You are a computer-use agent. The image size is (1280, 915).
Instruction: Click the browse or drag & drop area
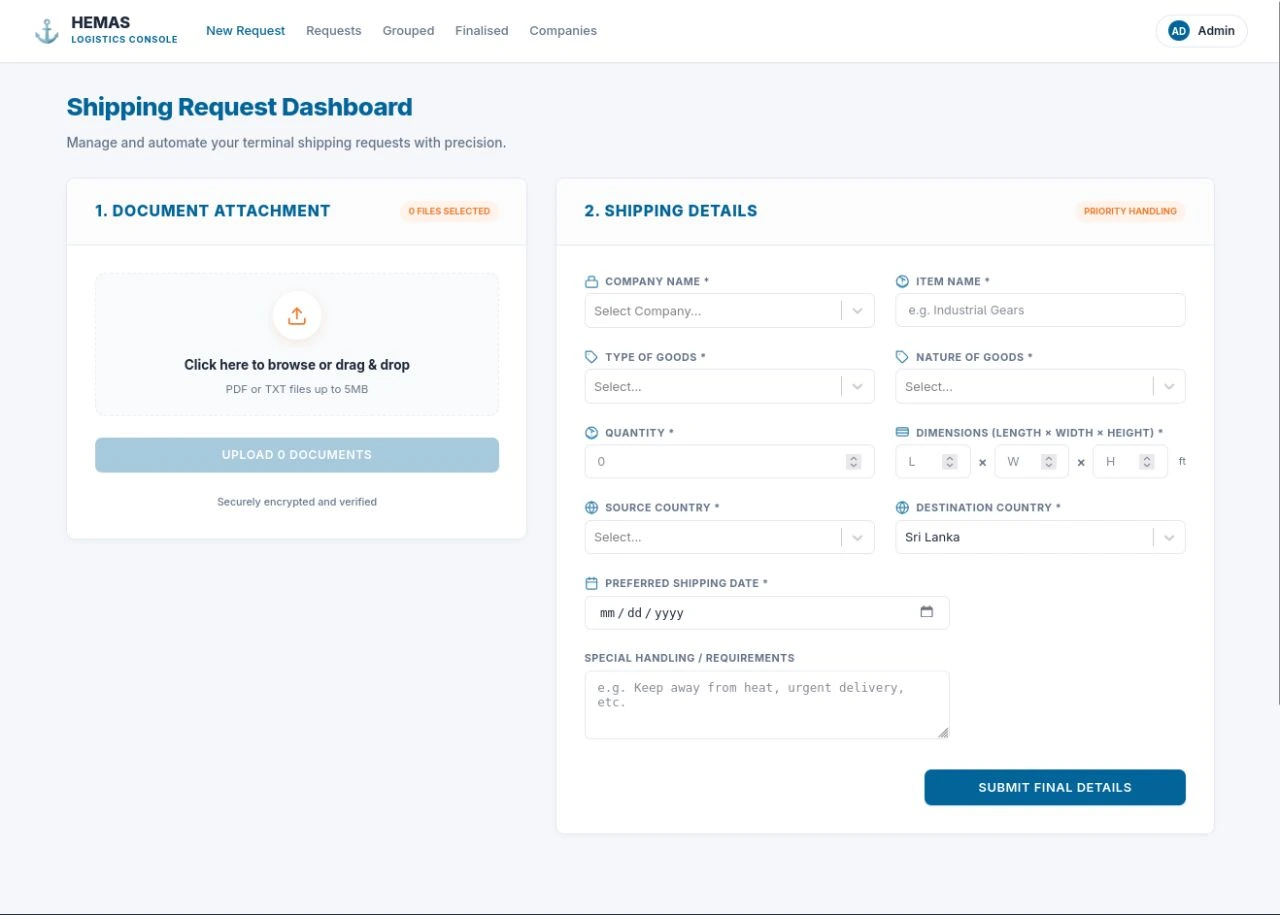pyautogui.click(x=297, y=345)
